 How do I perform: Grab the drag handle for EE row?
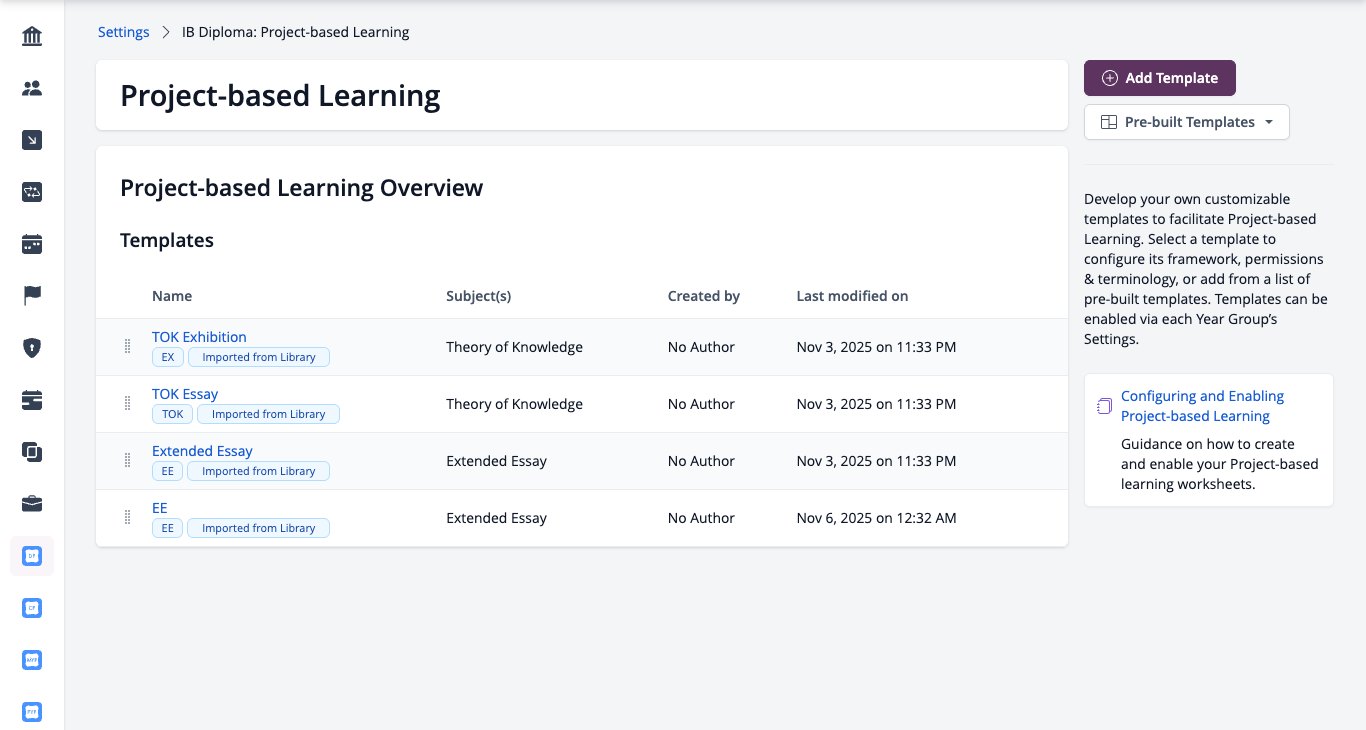(127, 518)
